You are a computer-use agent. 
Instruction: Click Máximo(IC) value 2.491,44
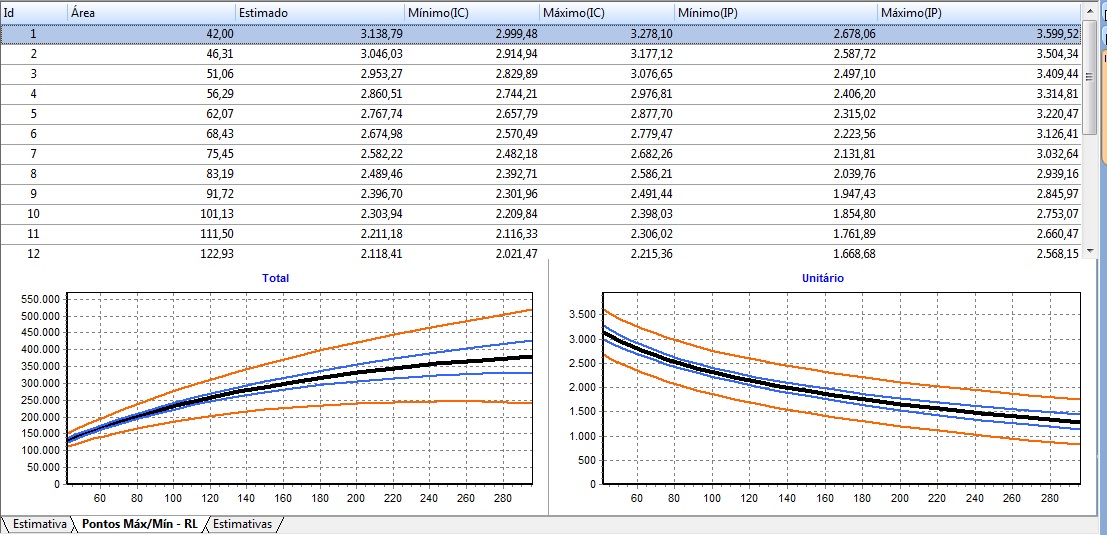[652, 194]
